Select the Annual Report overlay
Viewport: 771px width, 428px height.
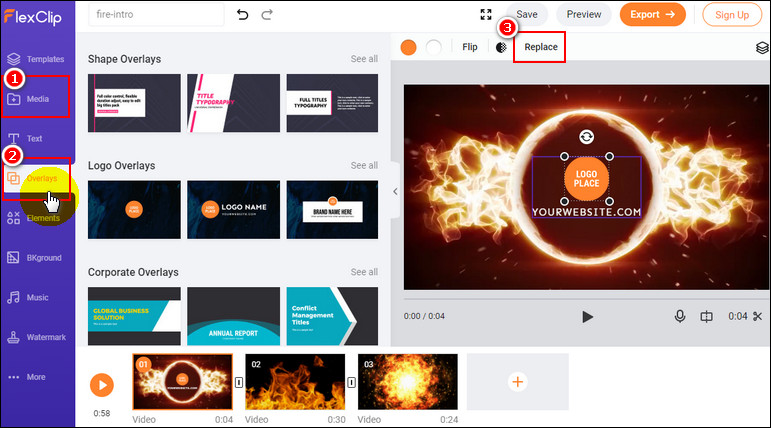pyautogui.click(x=234, y=316)
